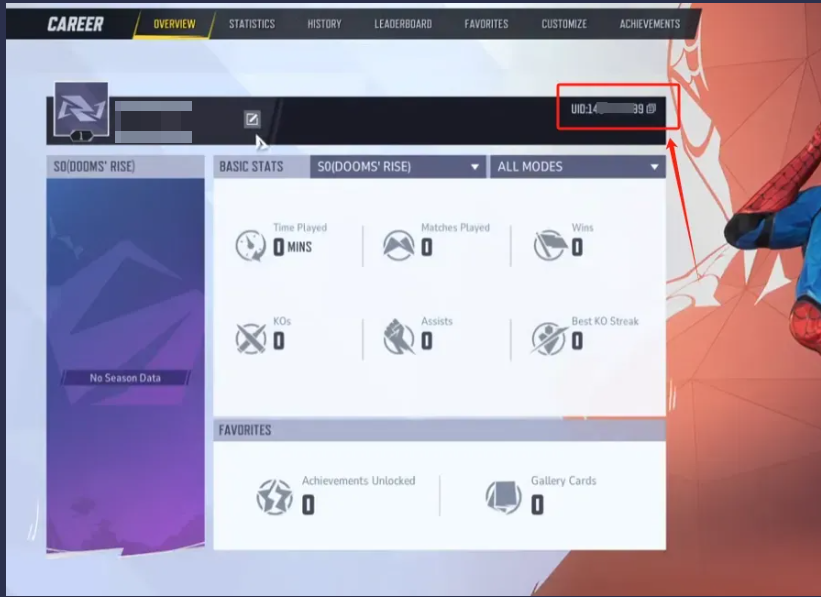Click the player avatar emblem
Viewport: 821px width, 597px height.
click(x=81, y=108)
